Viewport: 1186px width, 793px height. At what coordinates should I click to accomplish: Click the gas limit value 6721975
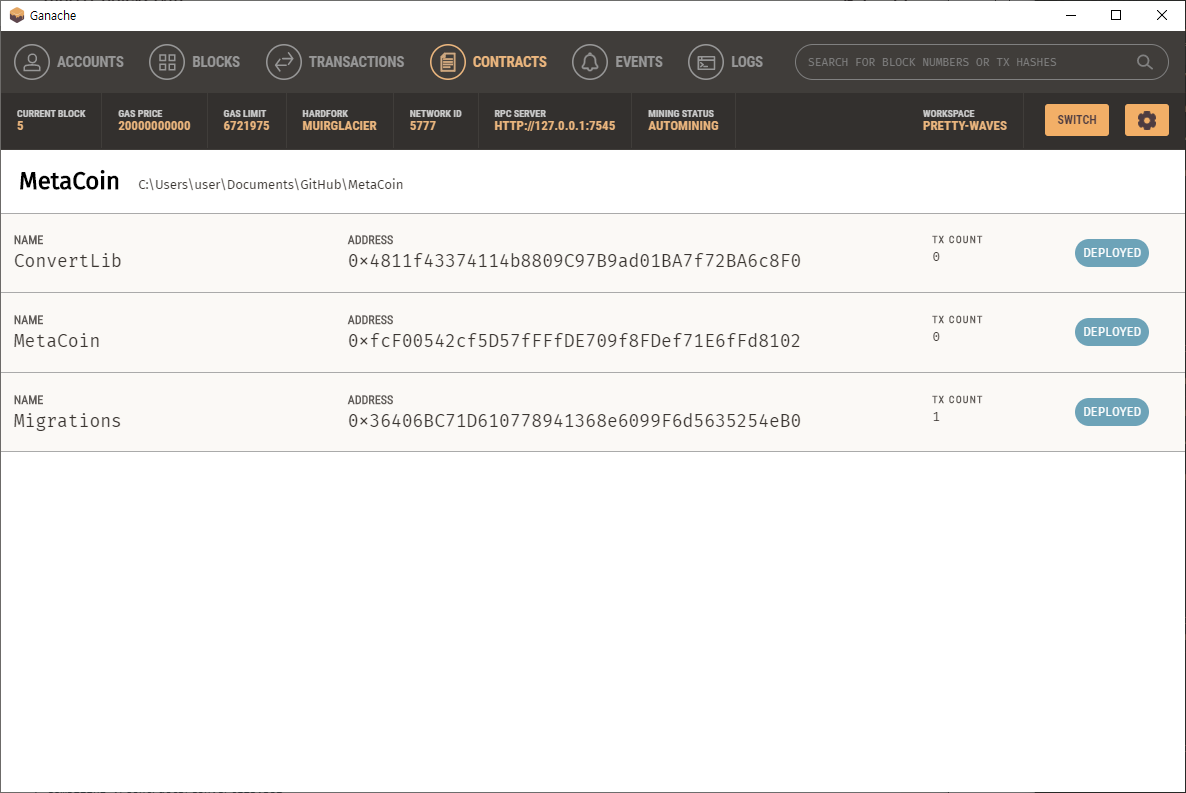click(x=246, y=126)
